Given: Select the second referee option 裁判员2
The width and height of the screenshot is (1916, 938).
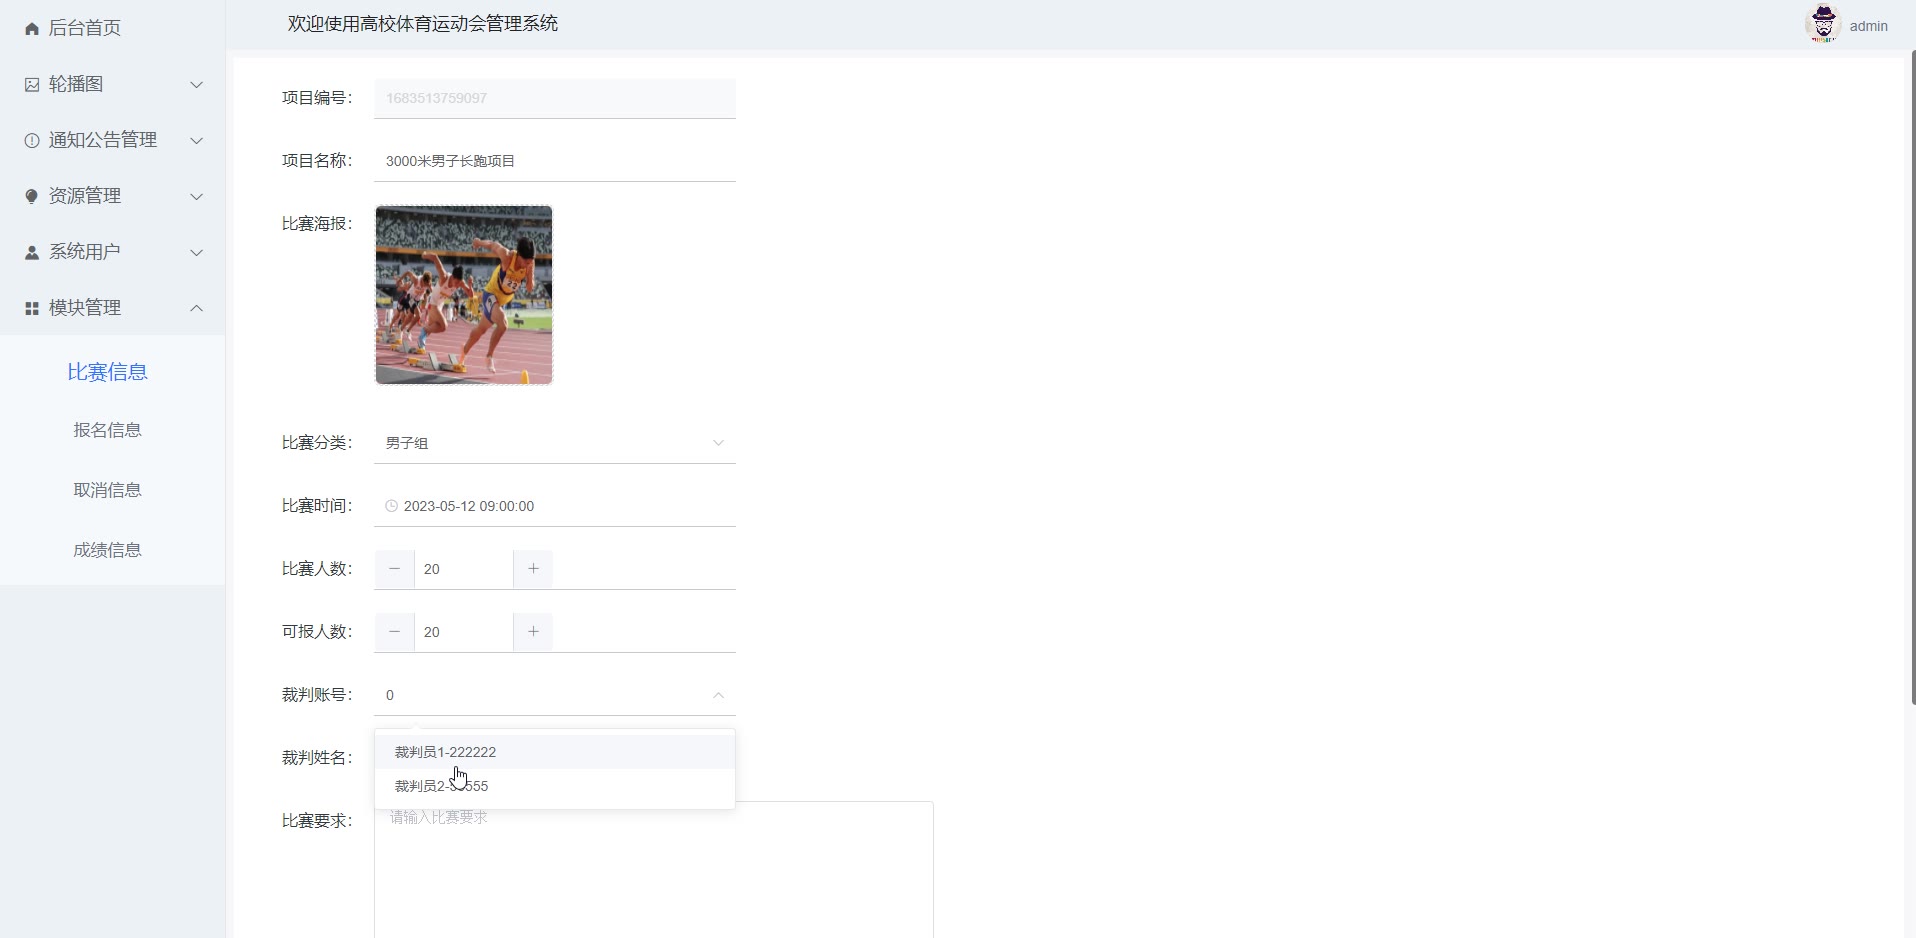Looking at the screenshot, I should [555, 786].
